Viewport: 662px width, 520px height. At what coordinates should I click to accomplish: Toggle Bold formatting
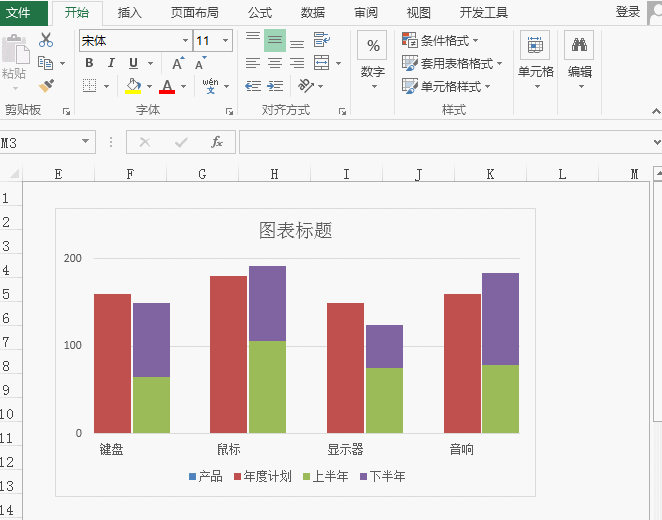pyautogui.click(x=89, y=63)
